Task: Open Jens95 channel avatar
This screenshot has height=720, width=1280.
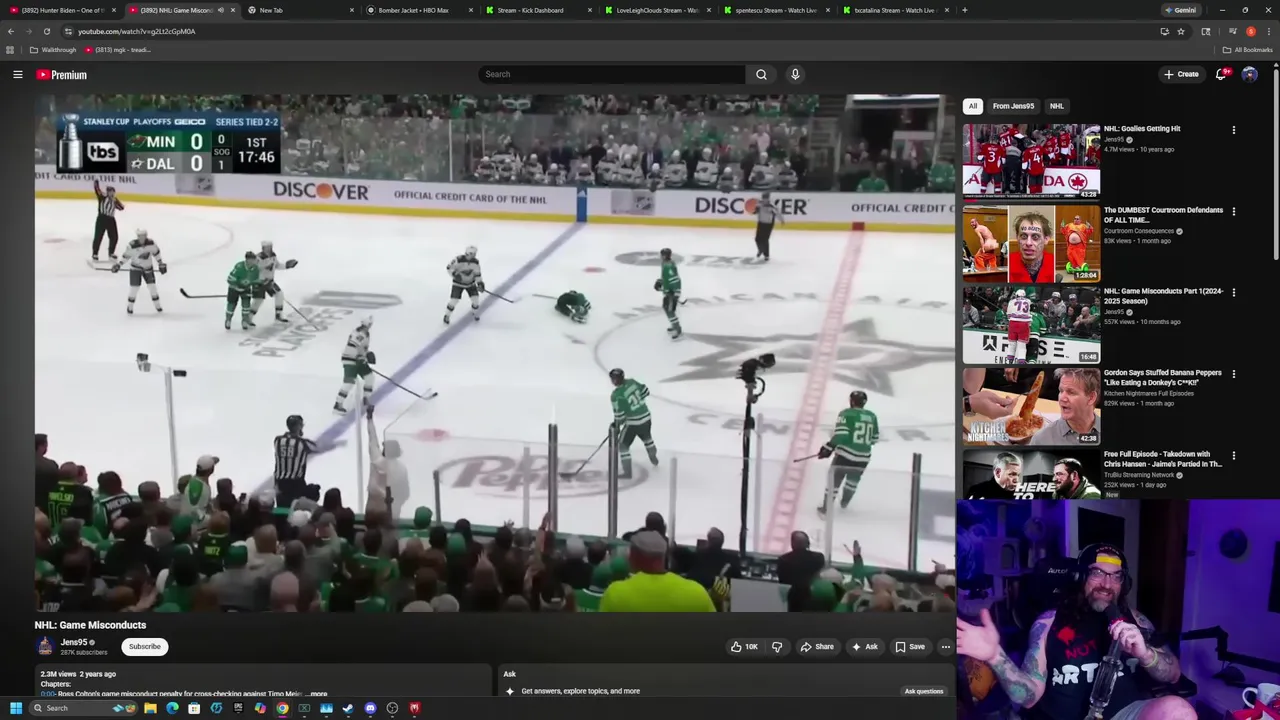Action: click(45, 647)
